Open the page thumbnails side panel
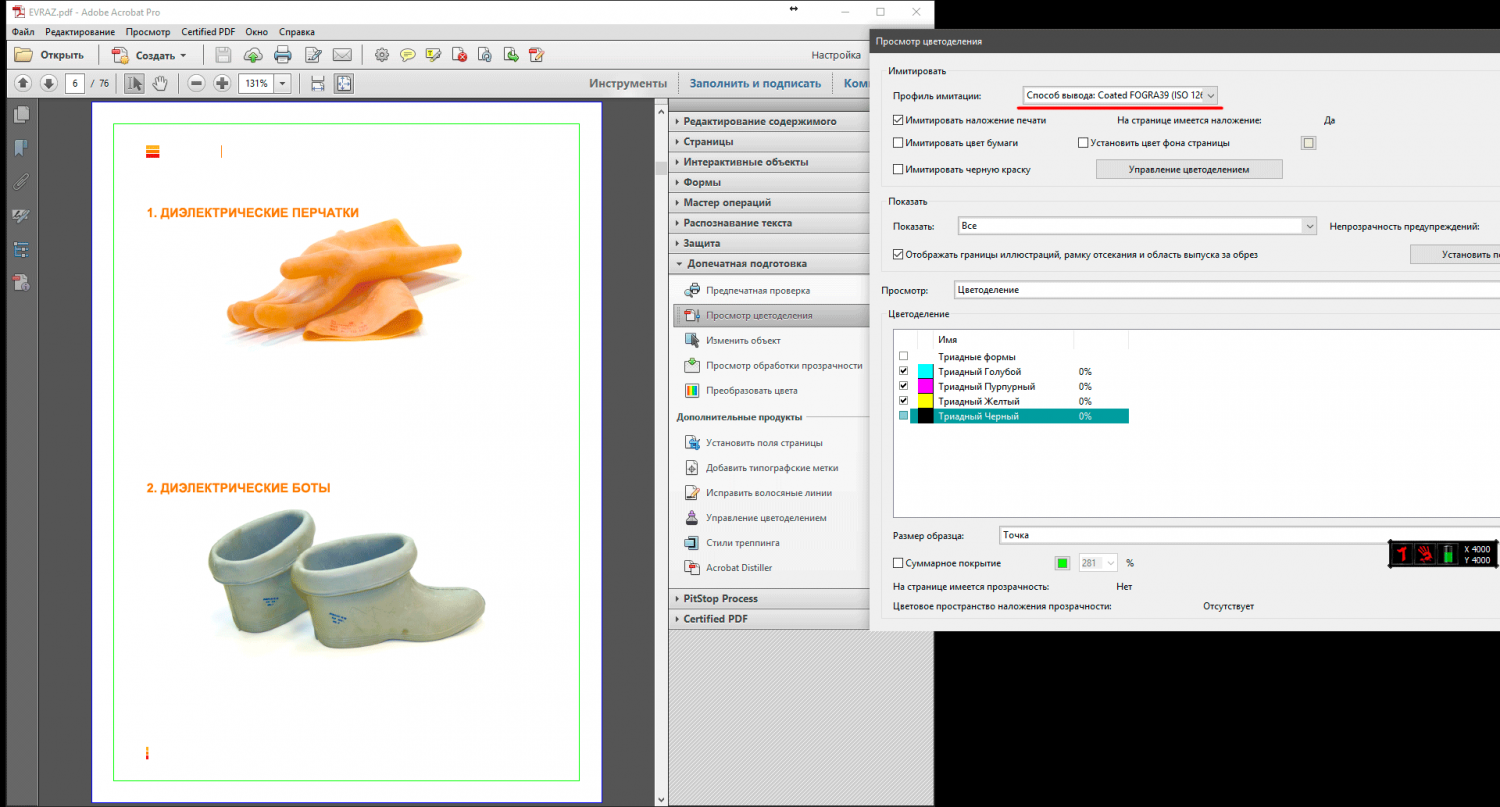This screenshot has width=1500, height=807. point(20,115)
